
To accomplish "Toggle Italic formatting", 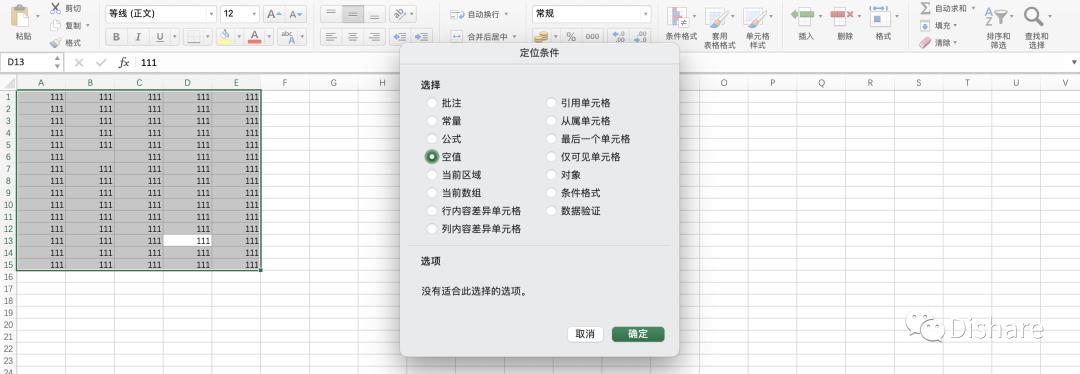I will point(138,37).
